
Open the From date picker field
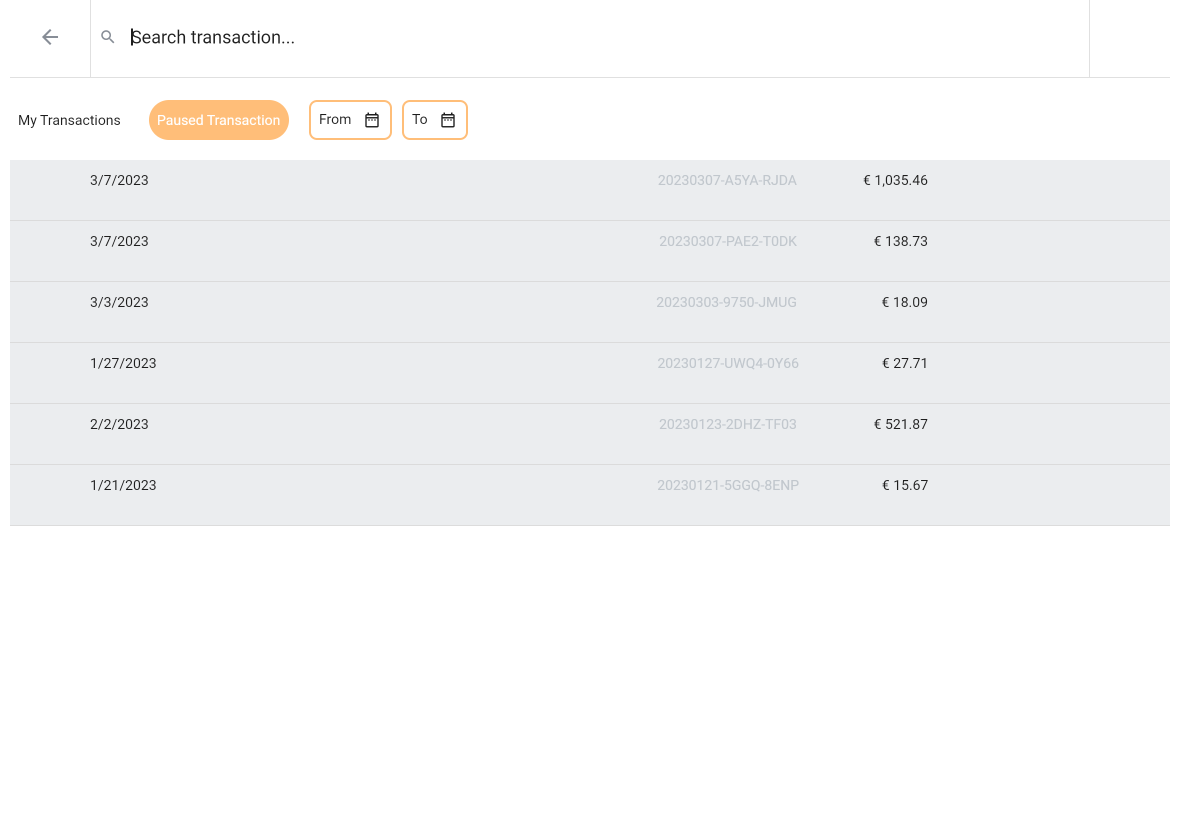point(336,120)
